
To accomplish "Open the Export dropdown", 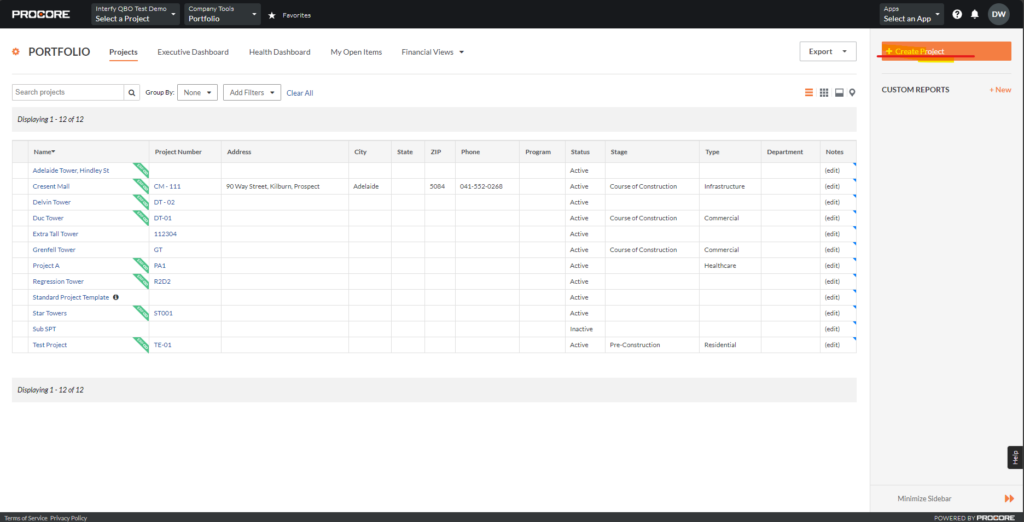I will [x=827, y=51].
